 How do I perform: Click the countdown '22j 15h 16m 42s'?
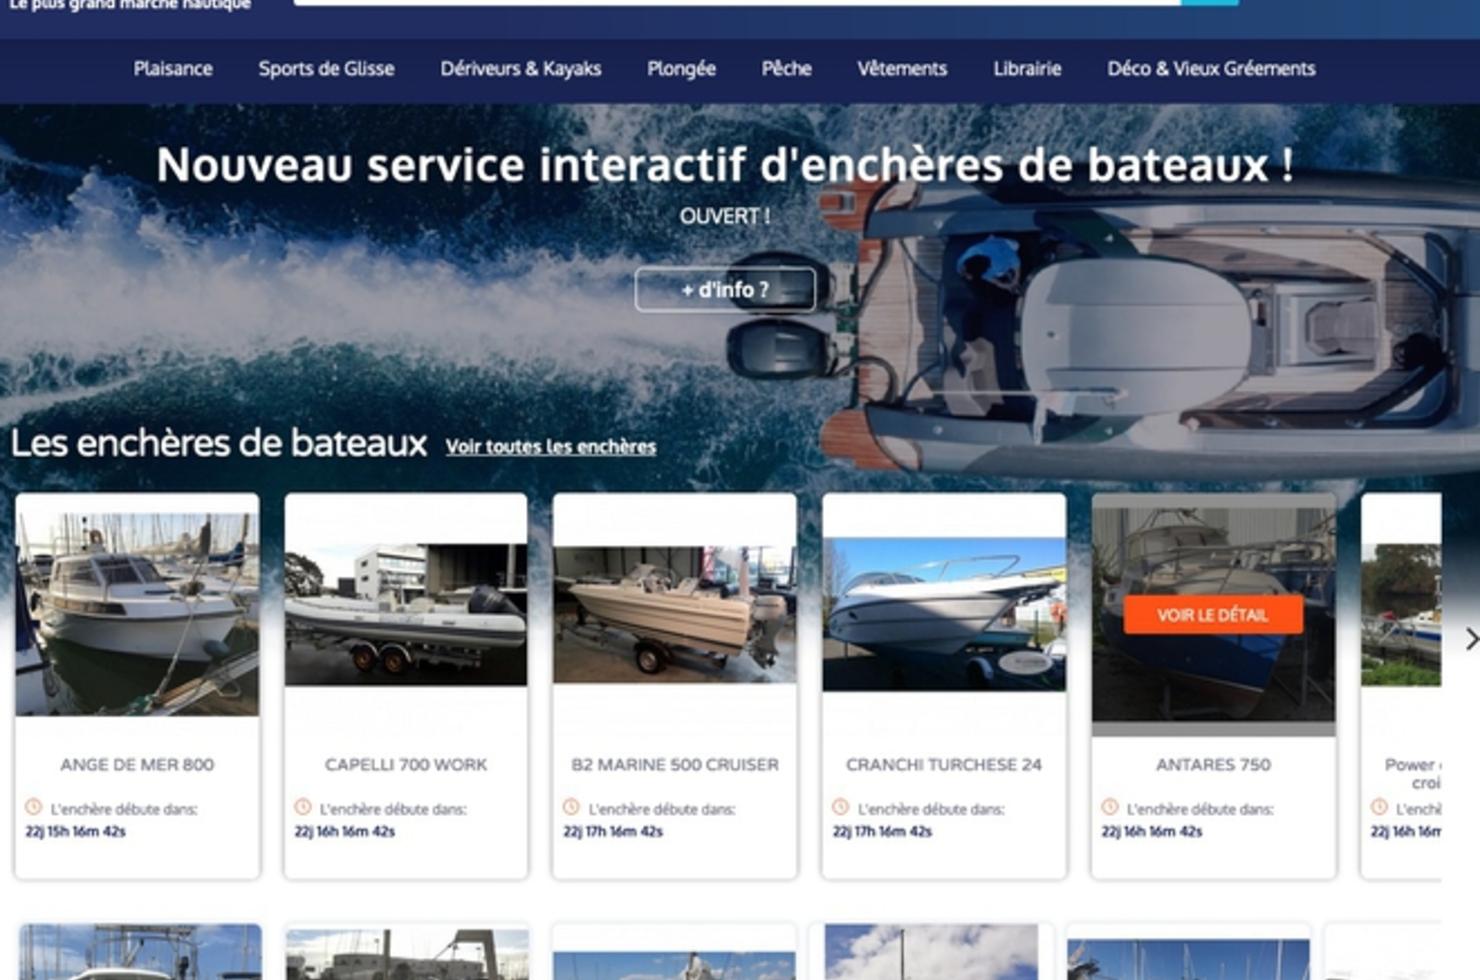coord(75,832)
